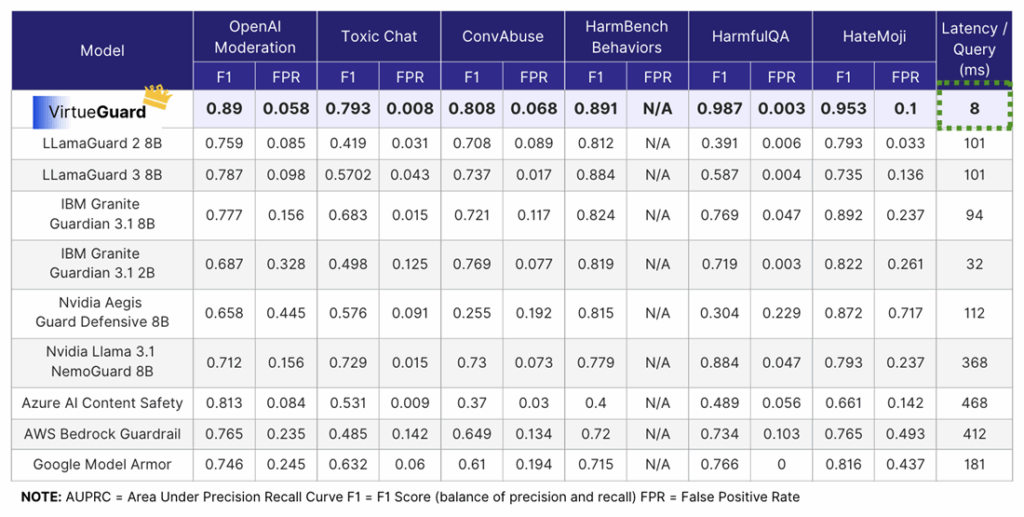Click Azure AI Content Safety's 0.813 F1

click(x=224, y=403)
